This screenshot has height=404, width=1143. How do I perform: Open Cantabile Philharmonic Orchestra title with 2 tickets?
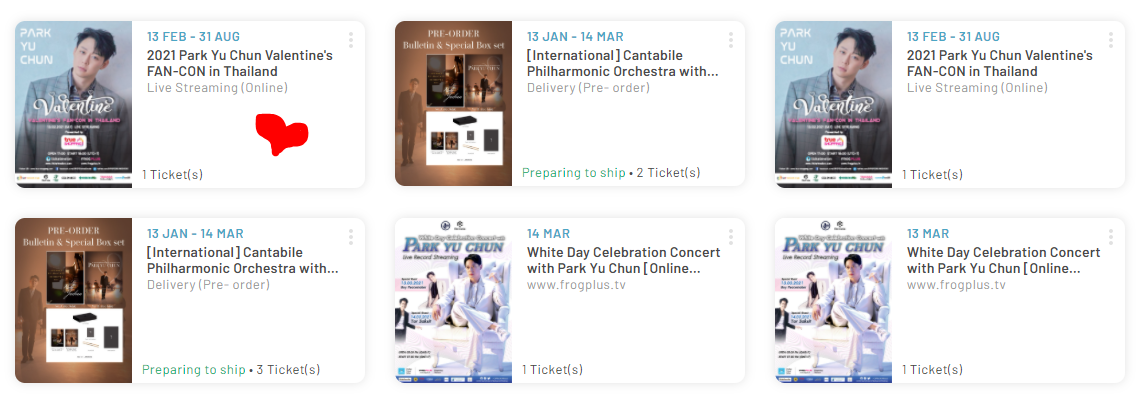coord(622,63)
